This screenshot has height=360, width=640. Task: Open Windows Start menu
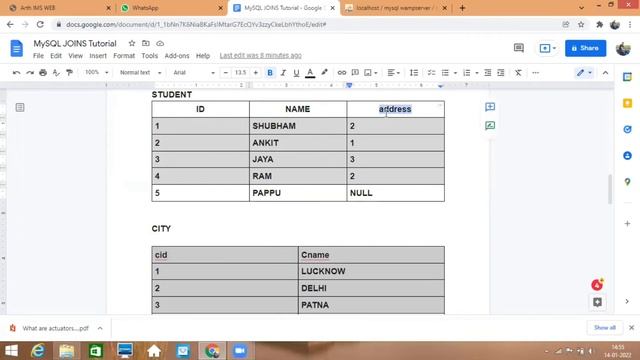click(x=11, y=351)
